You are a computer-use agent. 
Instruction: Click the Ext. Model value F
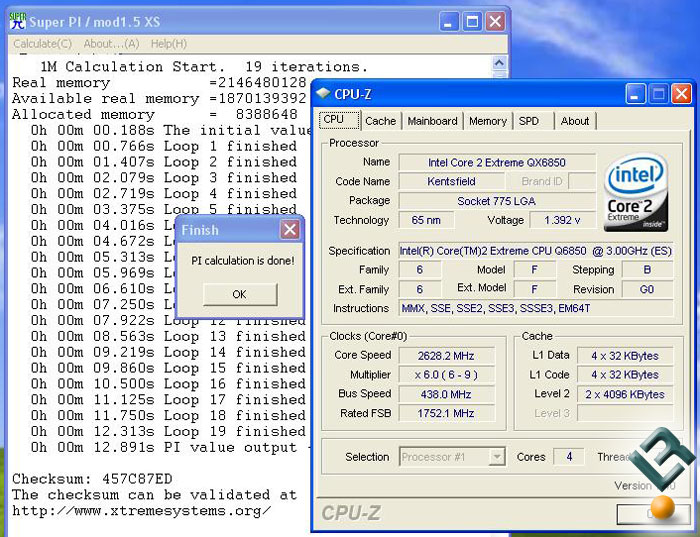(x=534, y=289)
